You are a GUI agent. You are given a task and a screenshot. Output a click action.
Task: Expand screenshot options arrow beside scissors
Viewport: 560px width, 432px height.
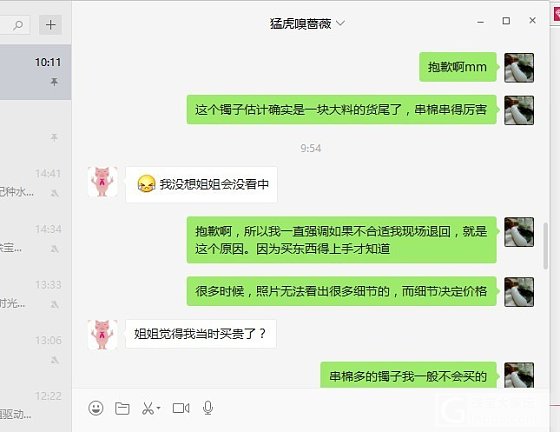point(158,408)
